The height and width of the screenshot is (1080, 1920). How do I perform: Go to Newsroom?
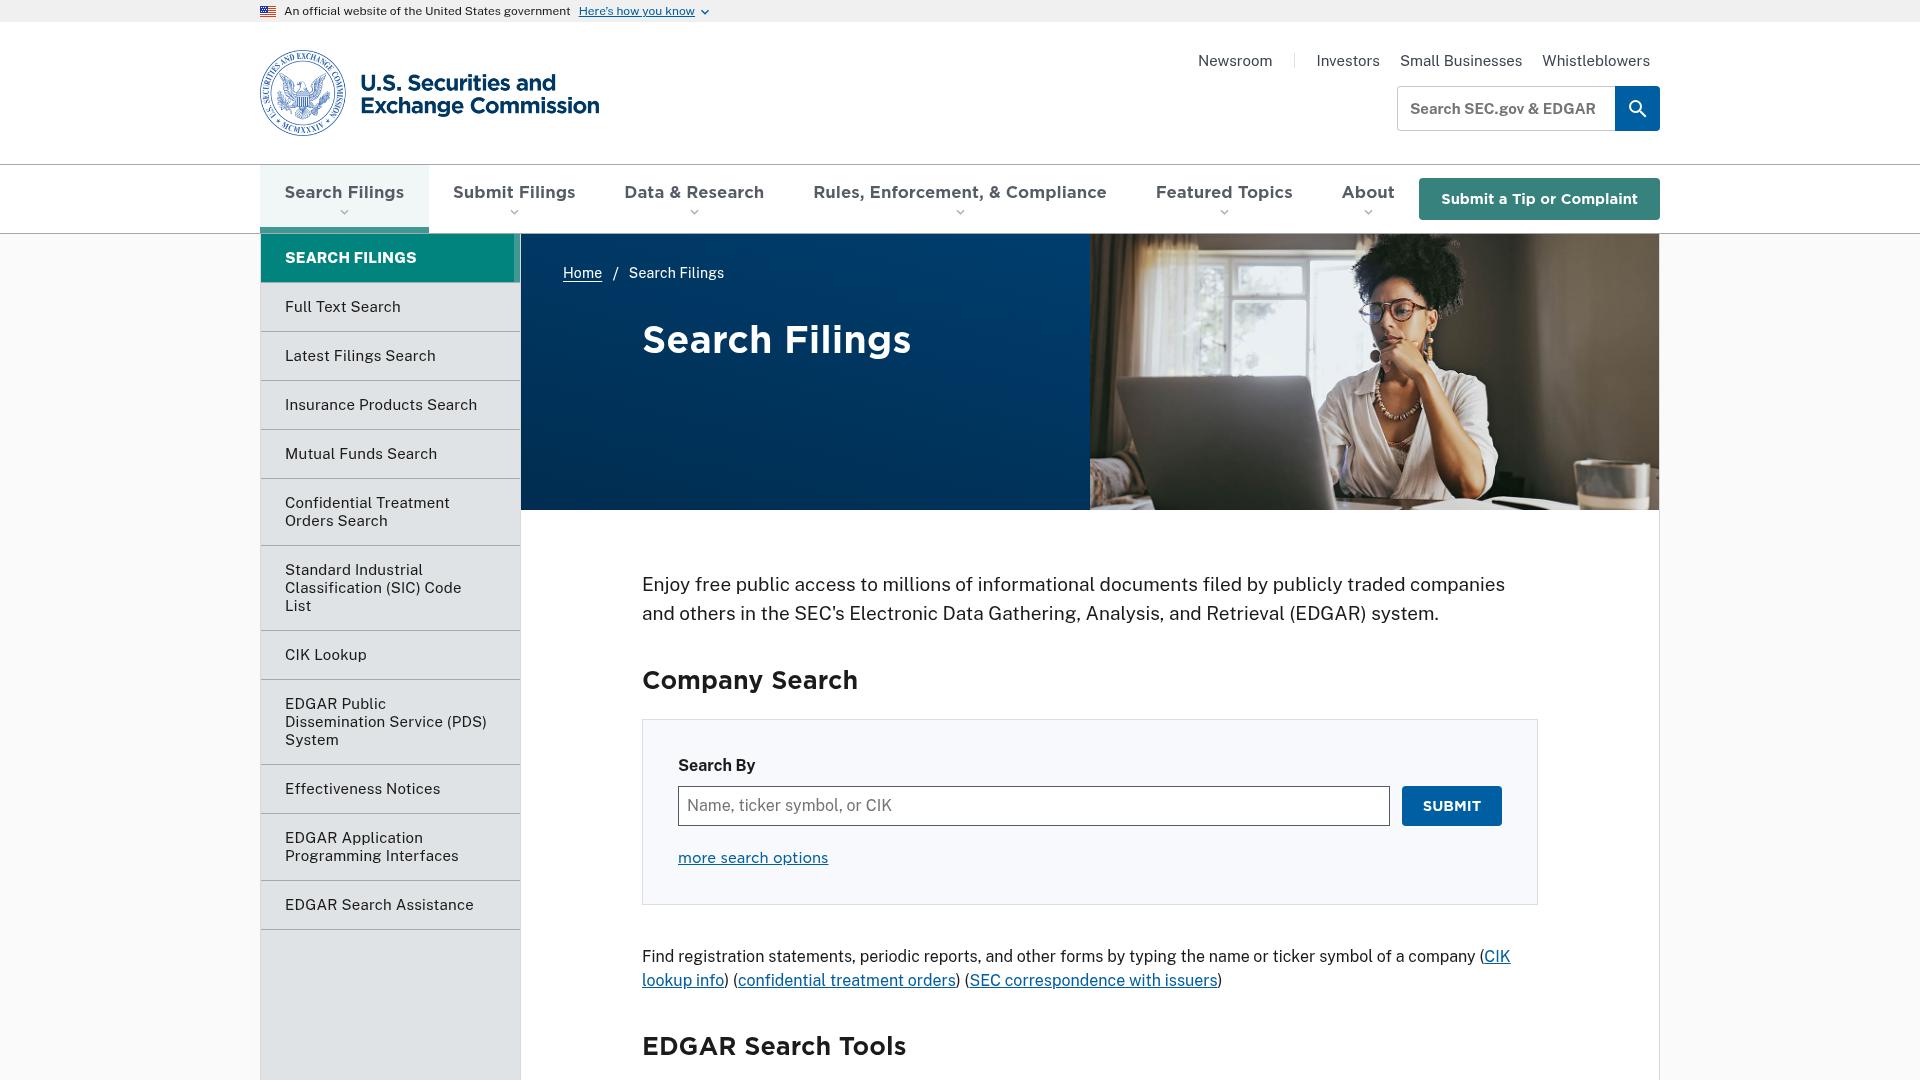1235,61
